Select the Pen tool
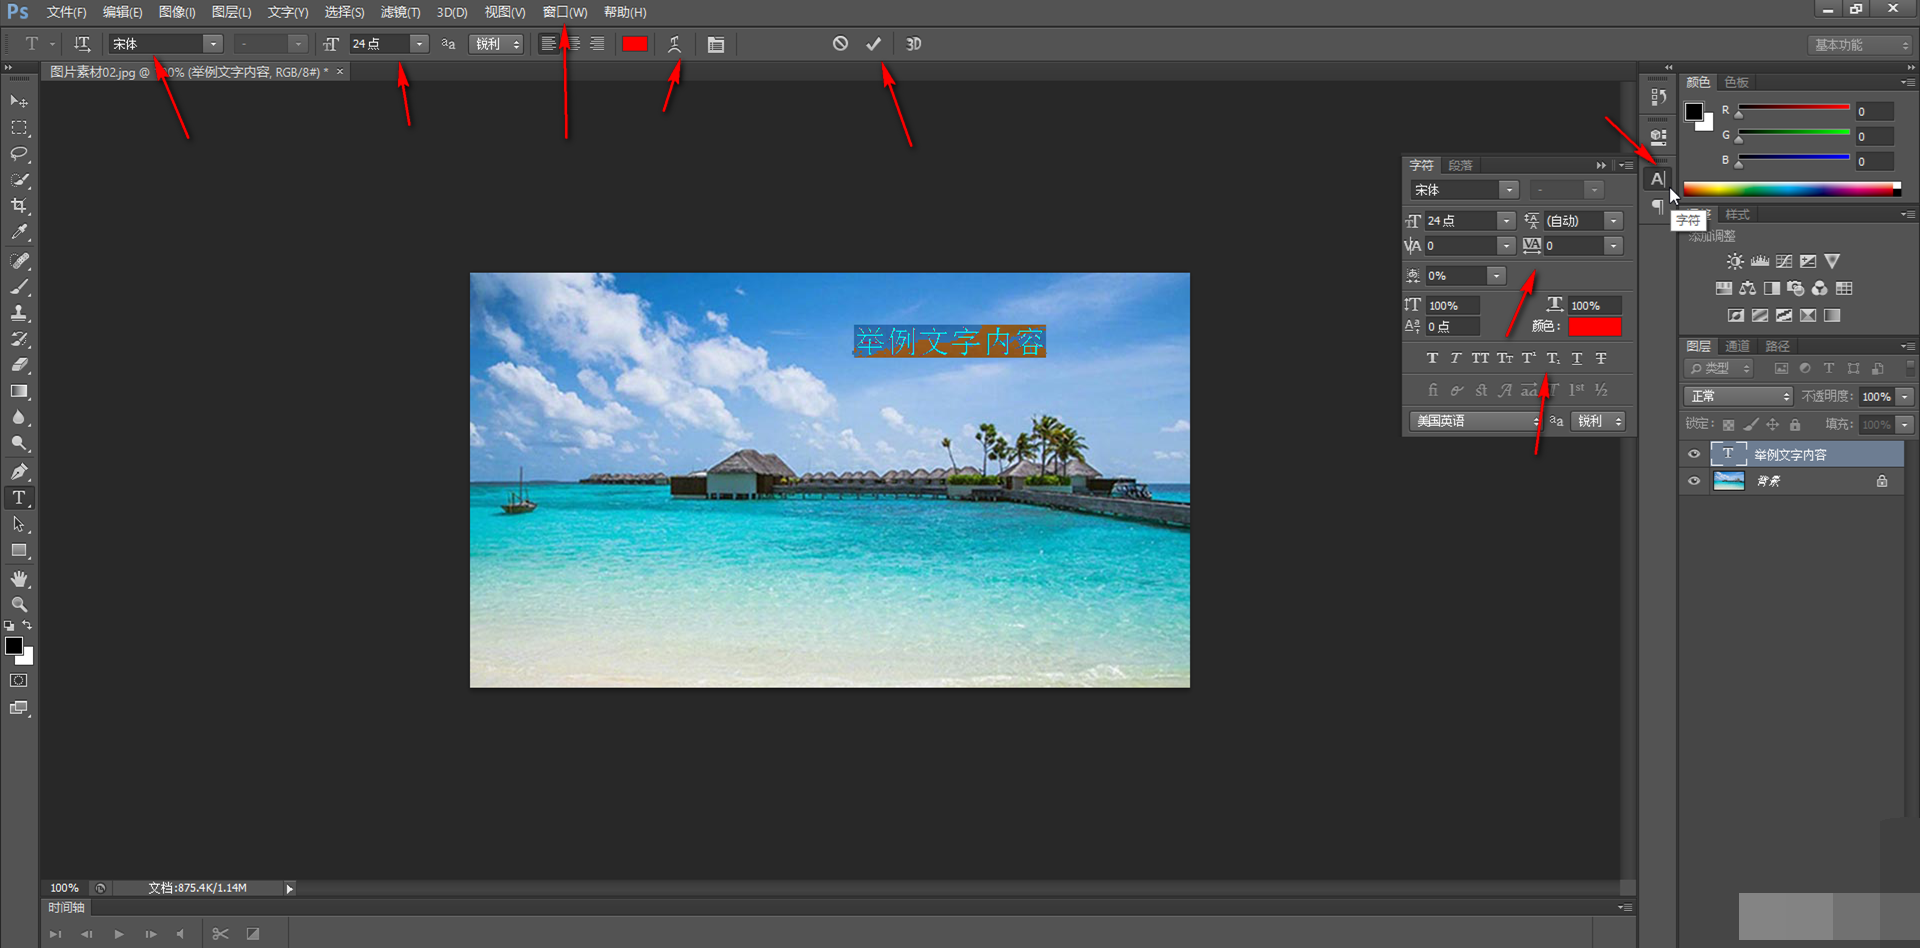The height and width of the screenshot is (948, 1920). (x=19, y=471)
